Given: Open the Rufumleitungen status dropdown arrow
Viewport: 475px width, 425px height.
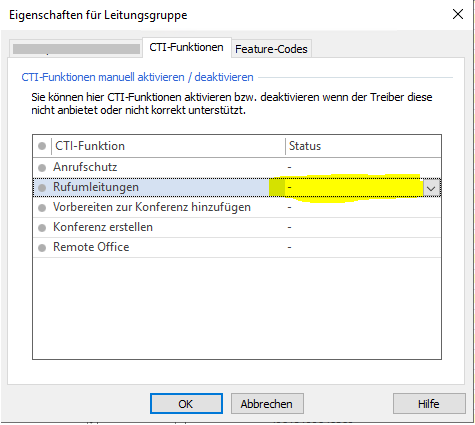Looking at the screenshot, I should [x=431, y=188].
